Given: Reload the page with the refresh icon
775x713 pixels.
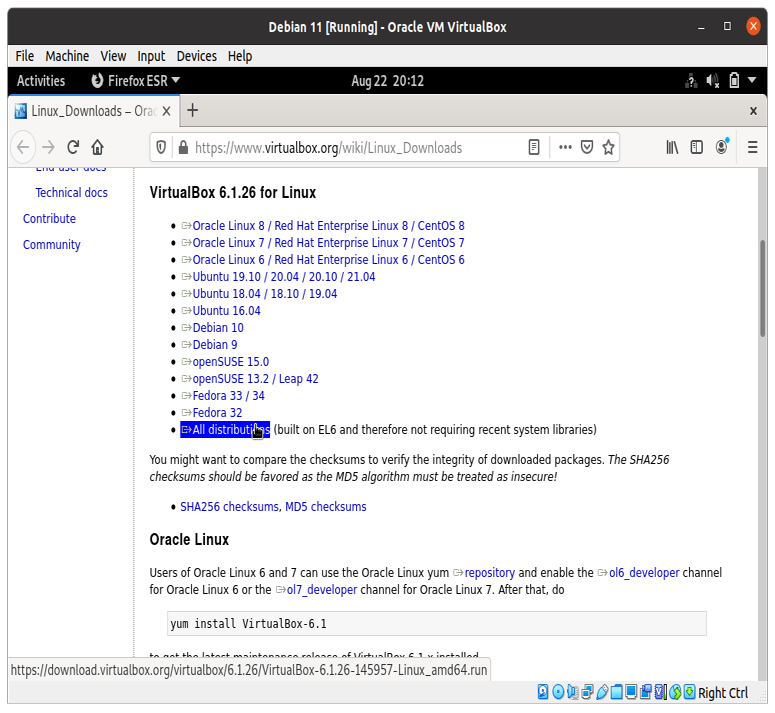Looking at the screenshot, I should pyautogui.click(x=73, y=147).
